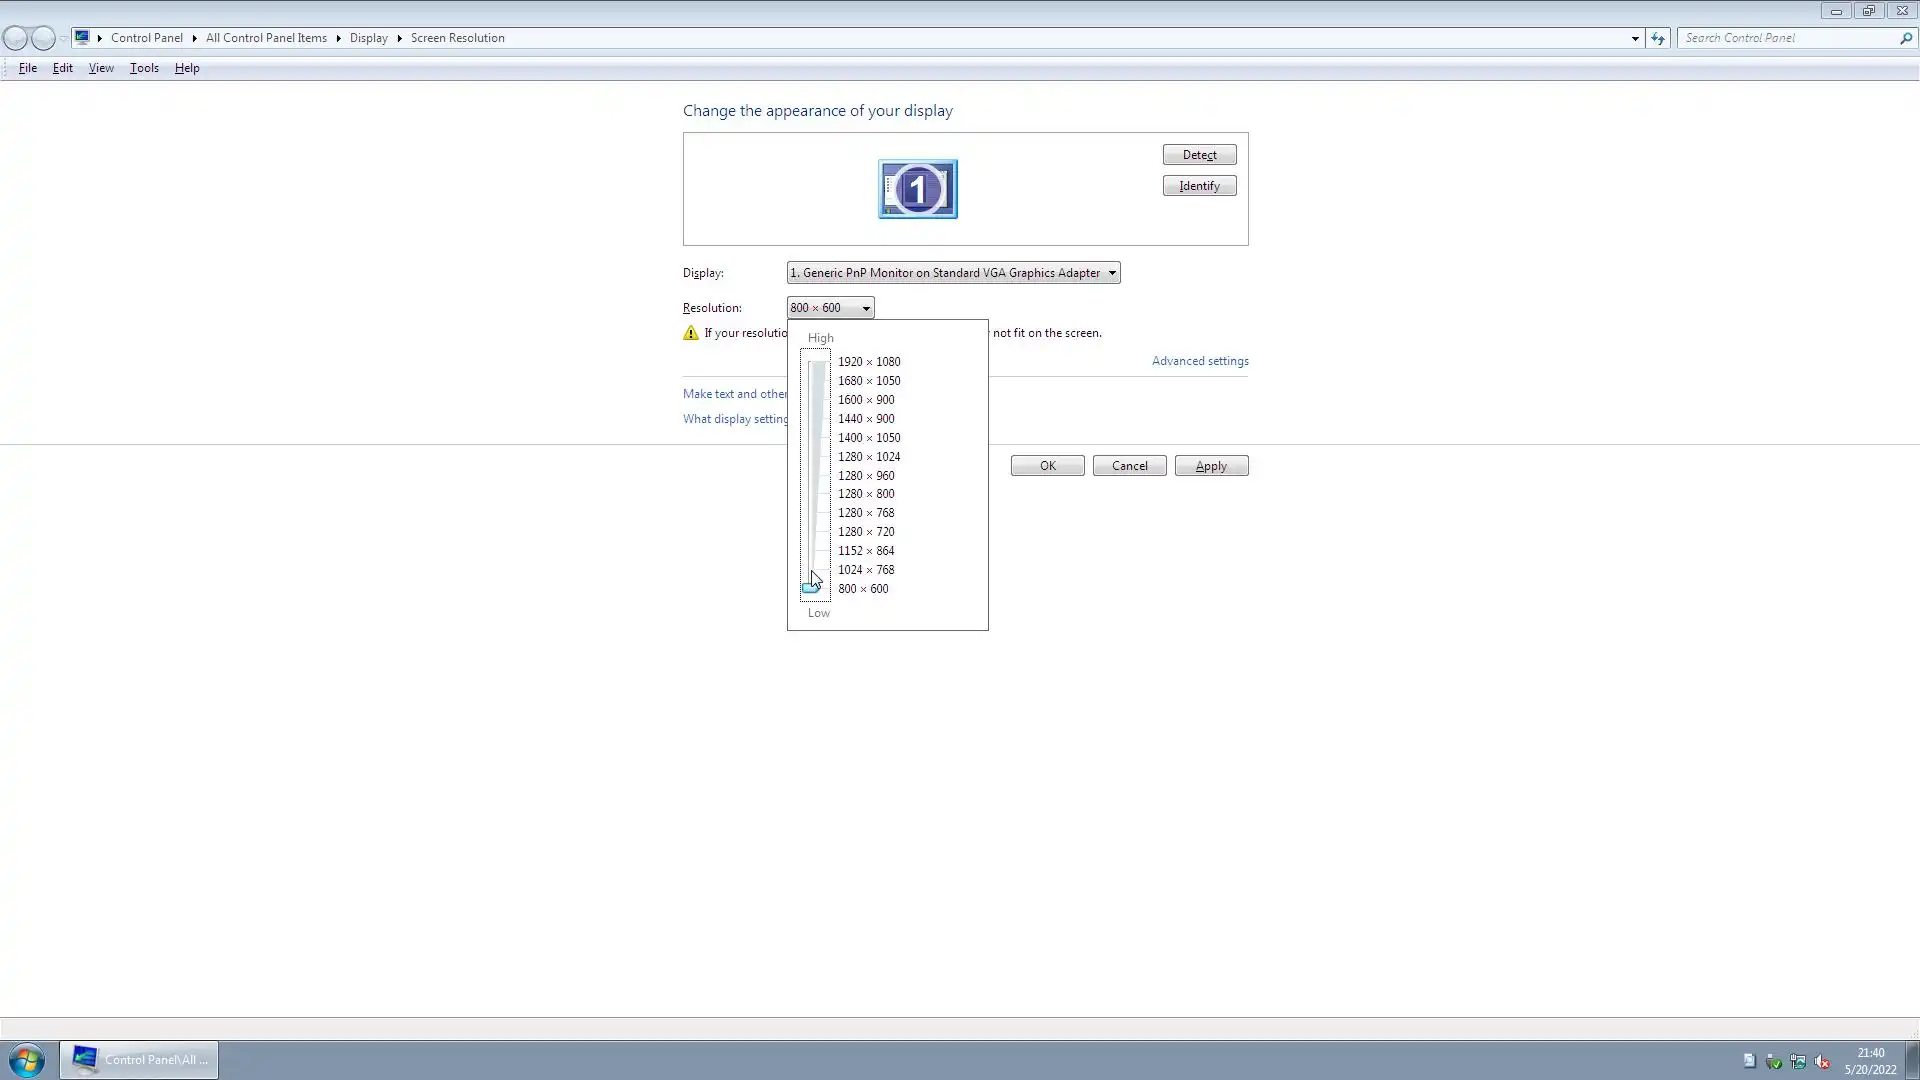
Task: Expand the address bar history dropdown arrow
Action: click(1635, 38)
